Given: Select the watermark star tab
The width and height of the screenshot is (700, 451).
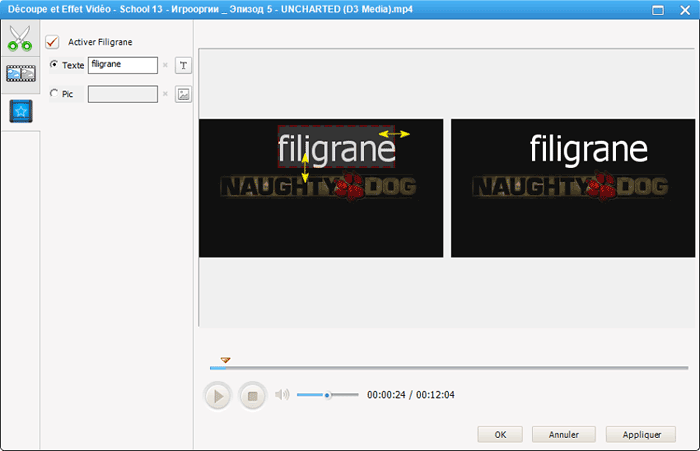Looking at the screenshot, I should 21,111.
